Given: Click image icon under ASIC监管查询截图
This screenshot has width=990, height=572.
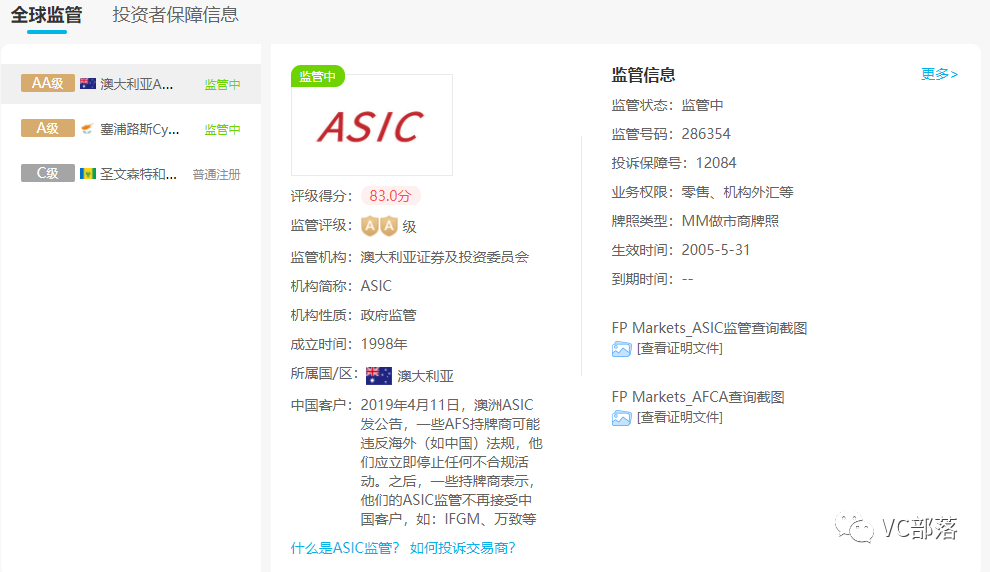Looking at the screenshot, I should pos(621,349).
